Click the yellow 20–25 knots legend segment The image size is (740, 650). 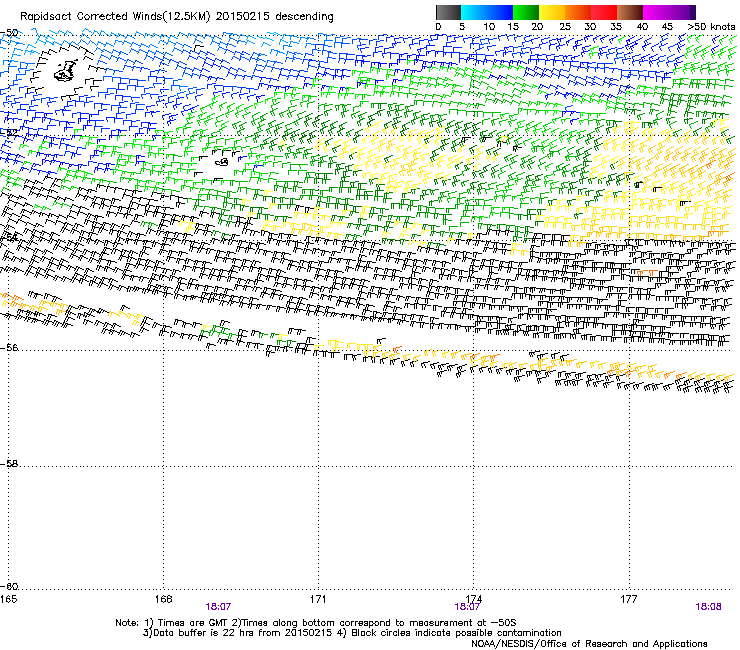552,12
